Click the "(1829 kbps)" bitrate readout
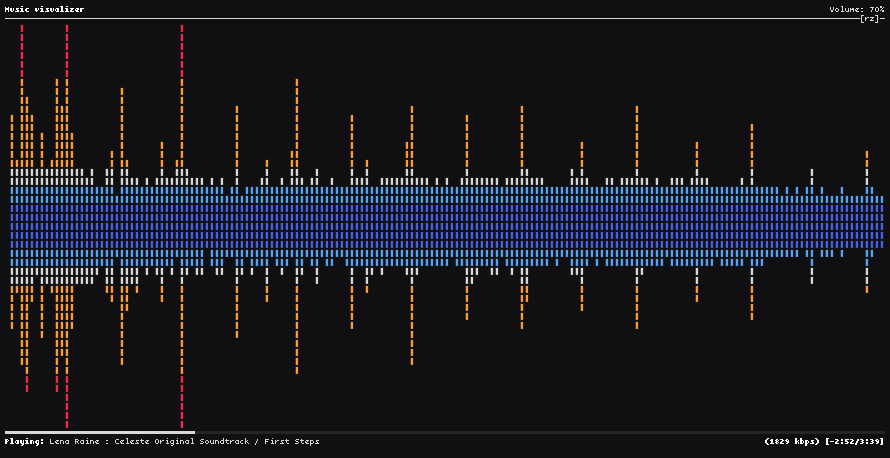The image size is (890, 458). (791, 442)
